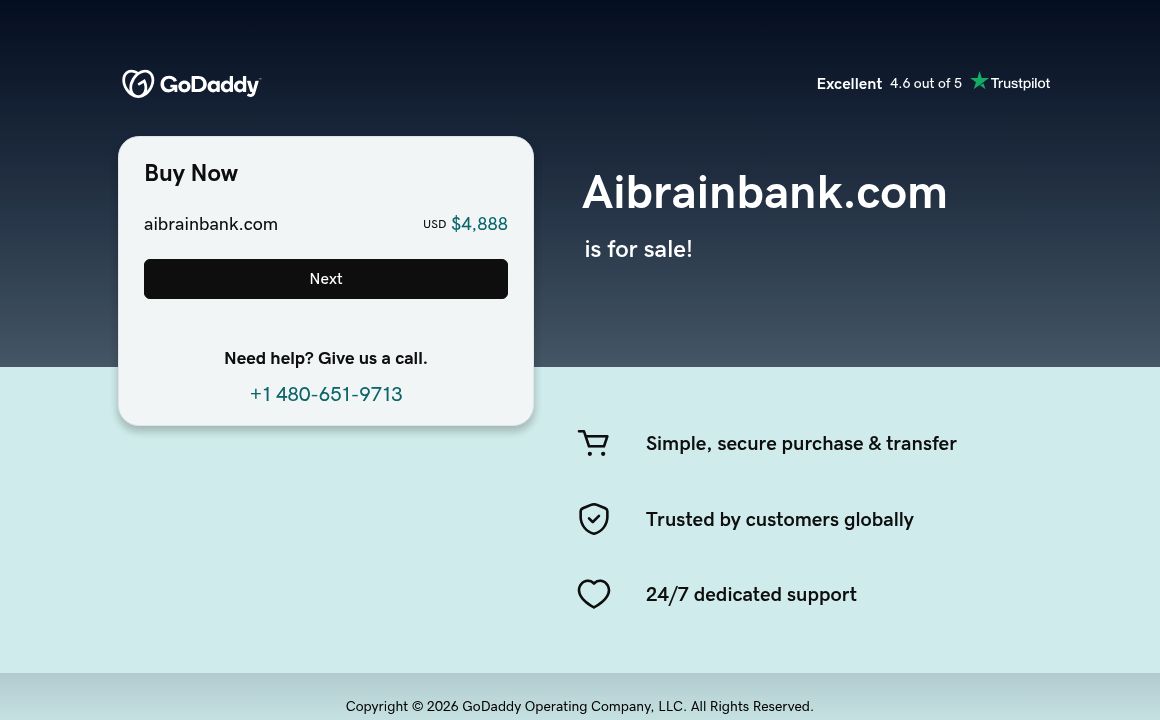Click the checkmark inside the shield icon
The image size is (1160, 720).
(x=594, y=519)
